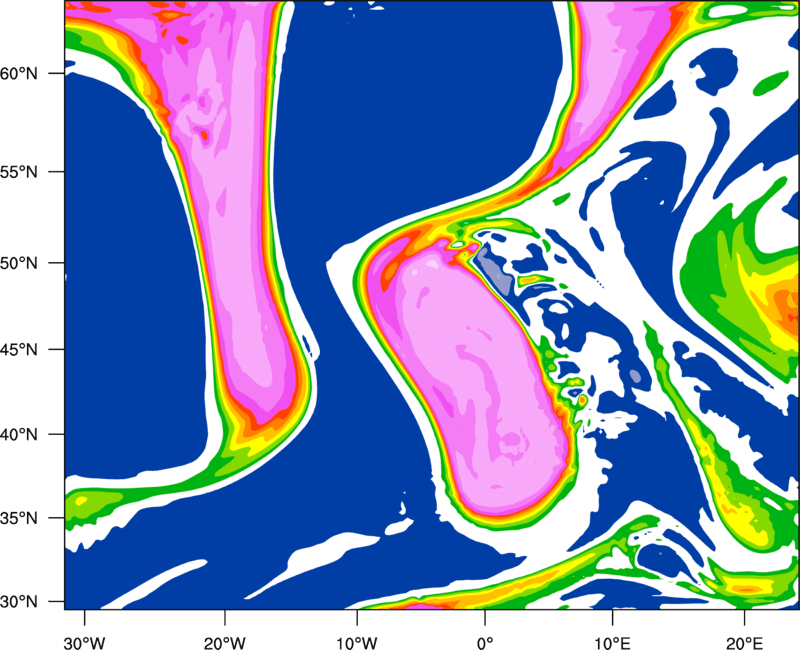Click the 55°N latitude label
The width and height of the screenshot is (800, 650).
(19, 172)
